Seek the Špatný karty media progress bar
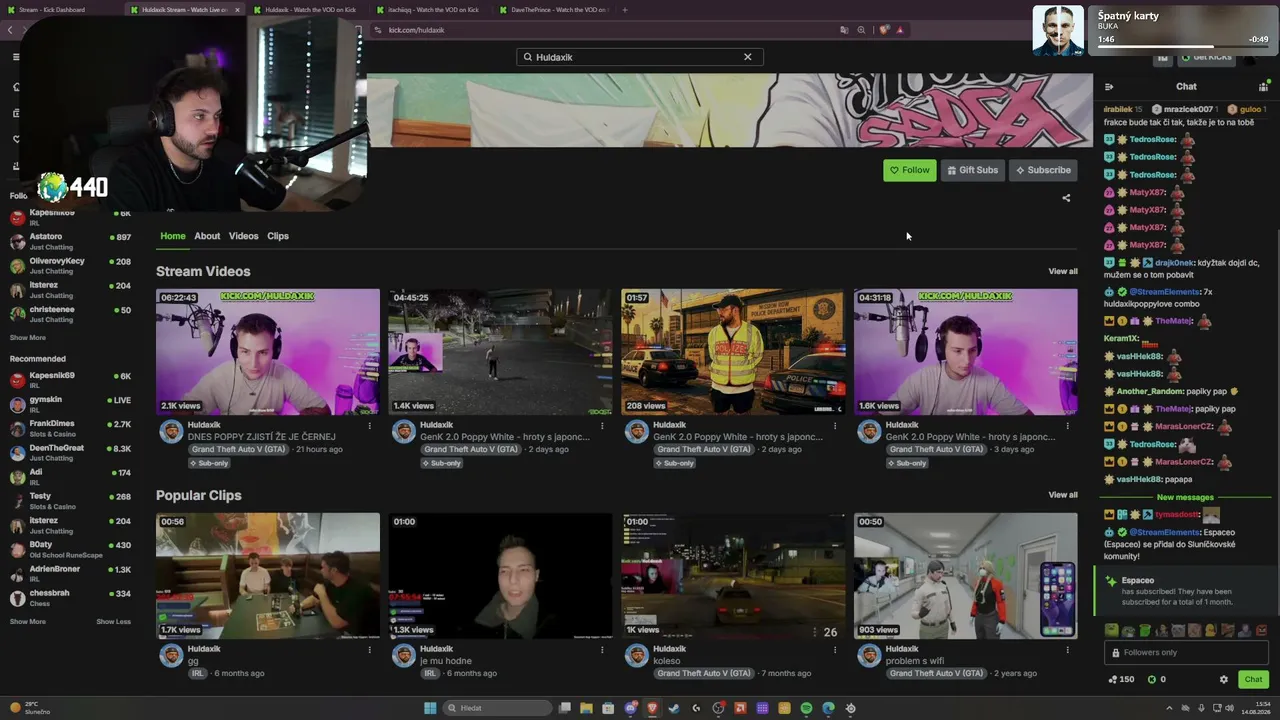This screenshot has width=1280, height=720. (1182, 46)
